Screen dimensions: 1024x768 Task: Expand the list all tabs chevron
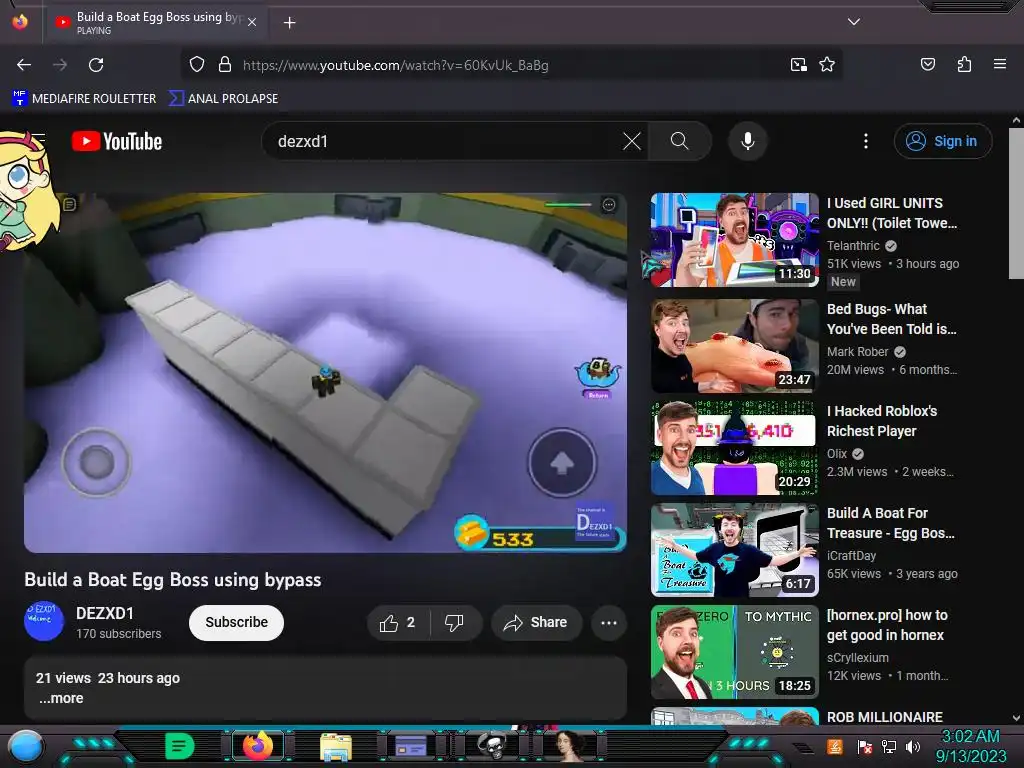pos(854,22)
